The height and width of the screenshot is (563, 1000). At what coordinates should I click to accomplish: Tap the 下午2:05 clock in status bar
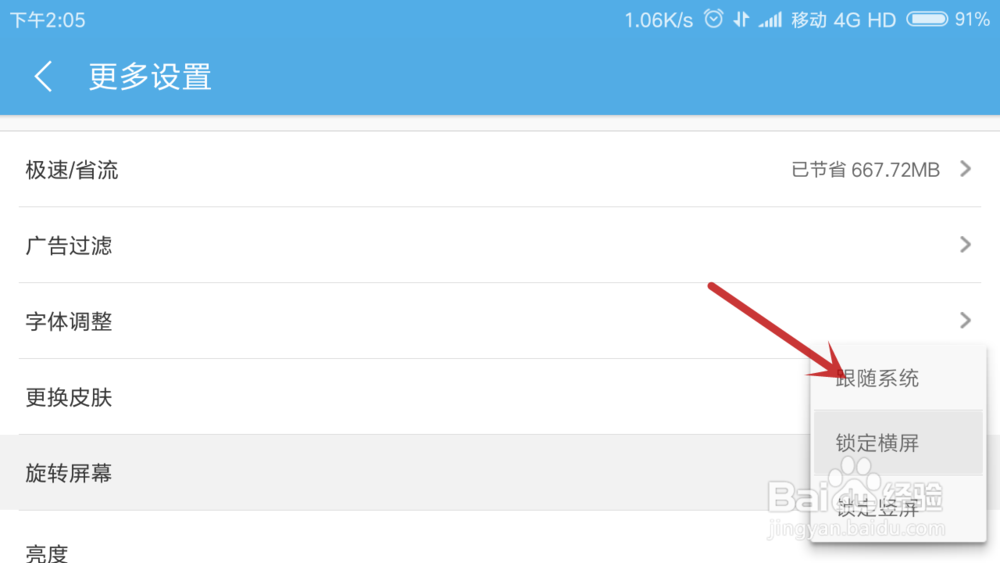coord(47,20)
